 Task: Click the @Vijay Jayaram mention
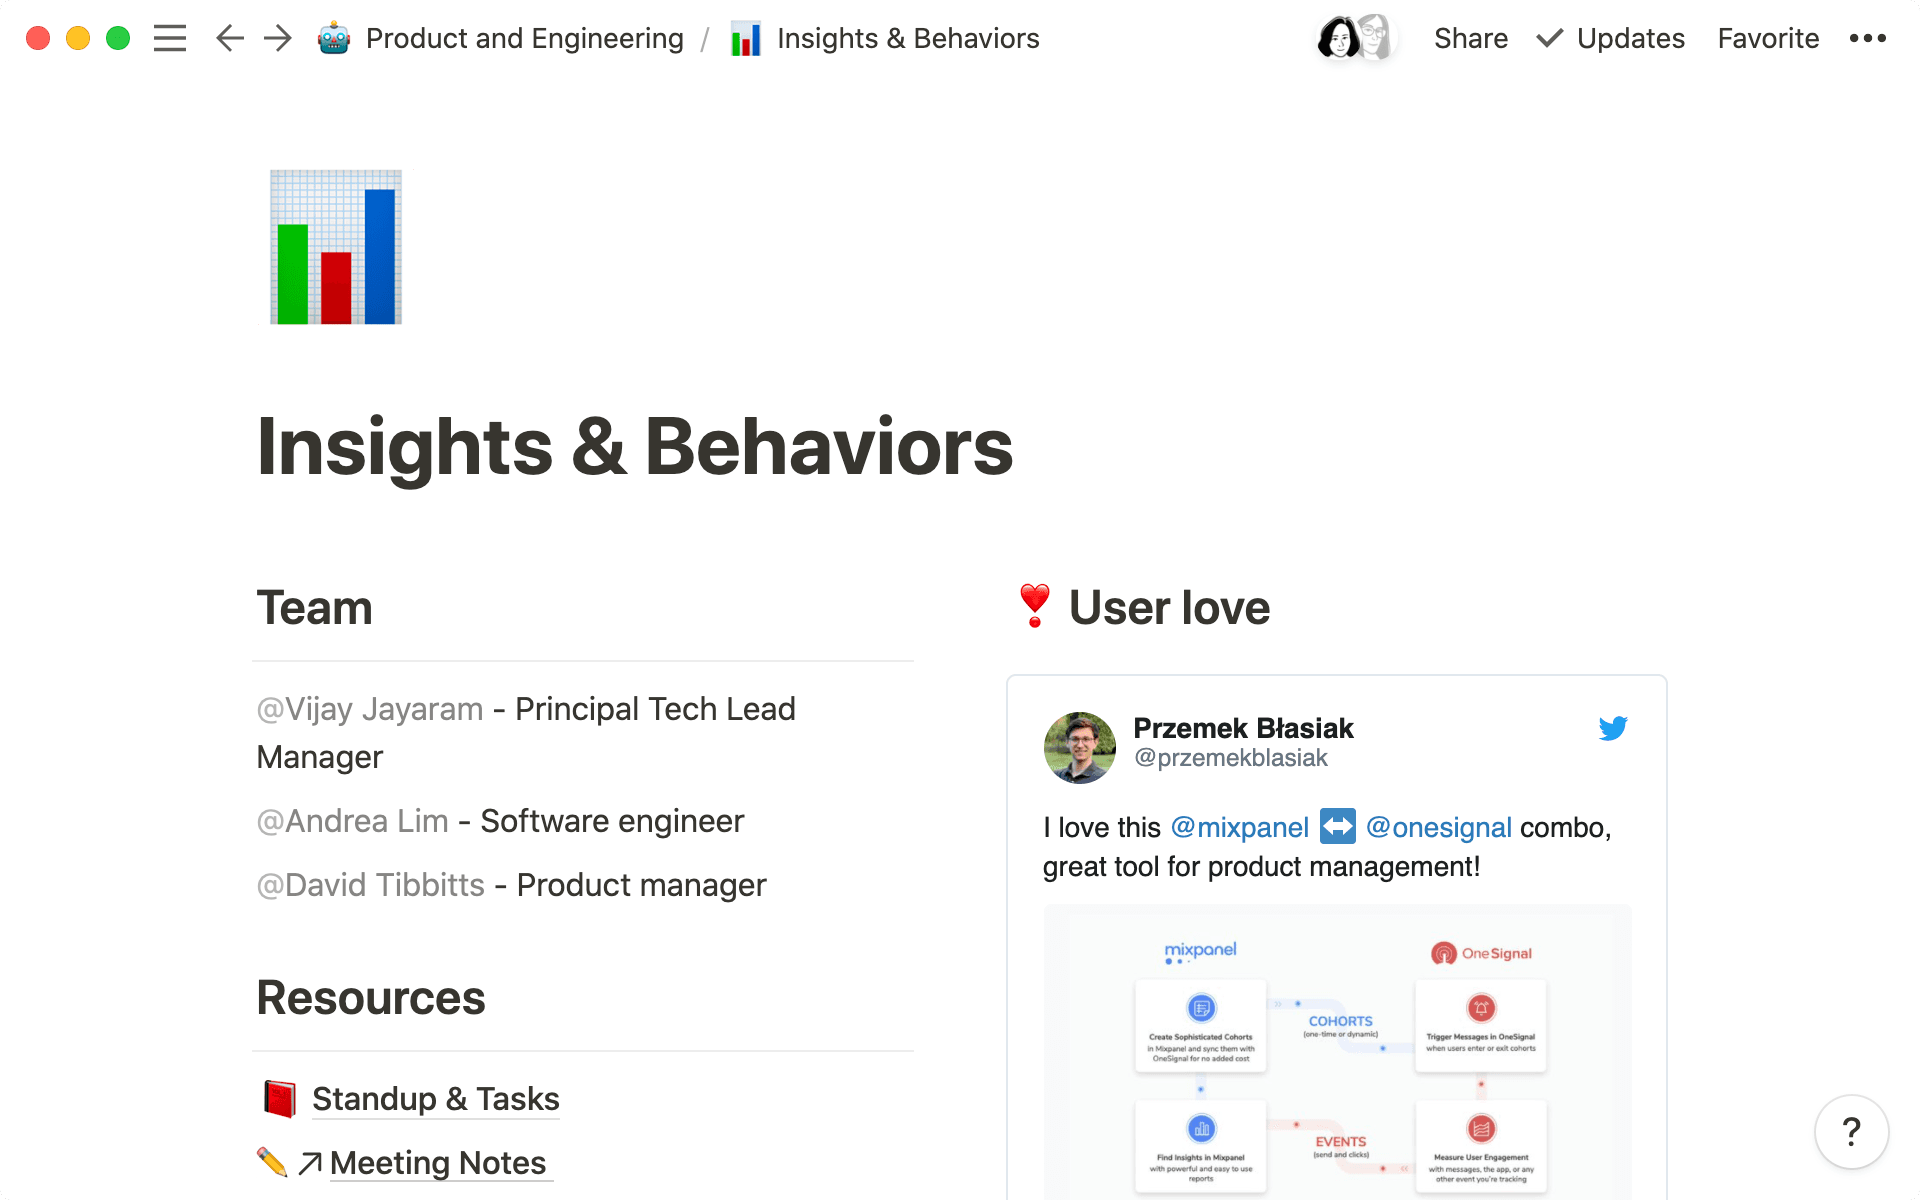point(370,709)
